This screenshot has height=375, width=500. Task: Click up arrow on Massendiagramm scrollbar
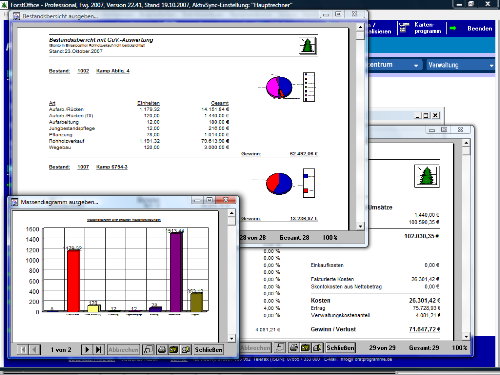click(232, 213)
